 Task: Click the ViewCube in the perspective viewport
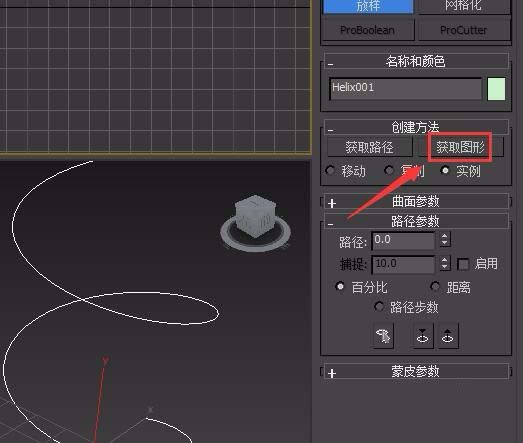(255, 216)
